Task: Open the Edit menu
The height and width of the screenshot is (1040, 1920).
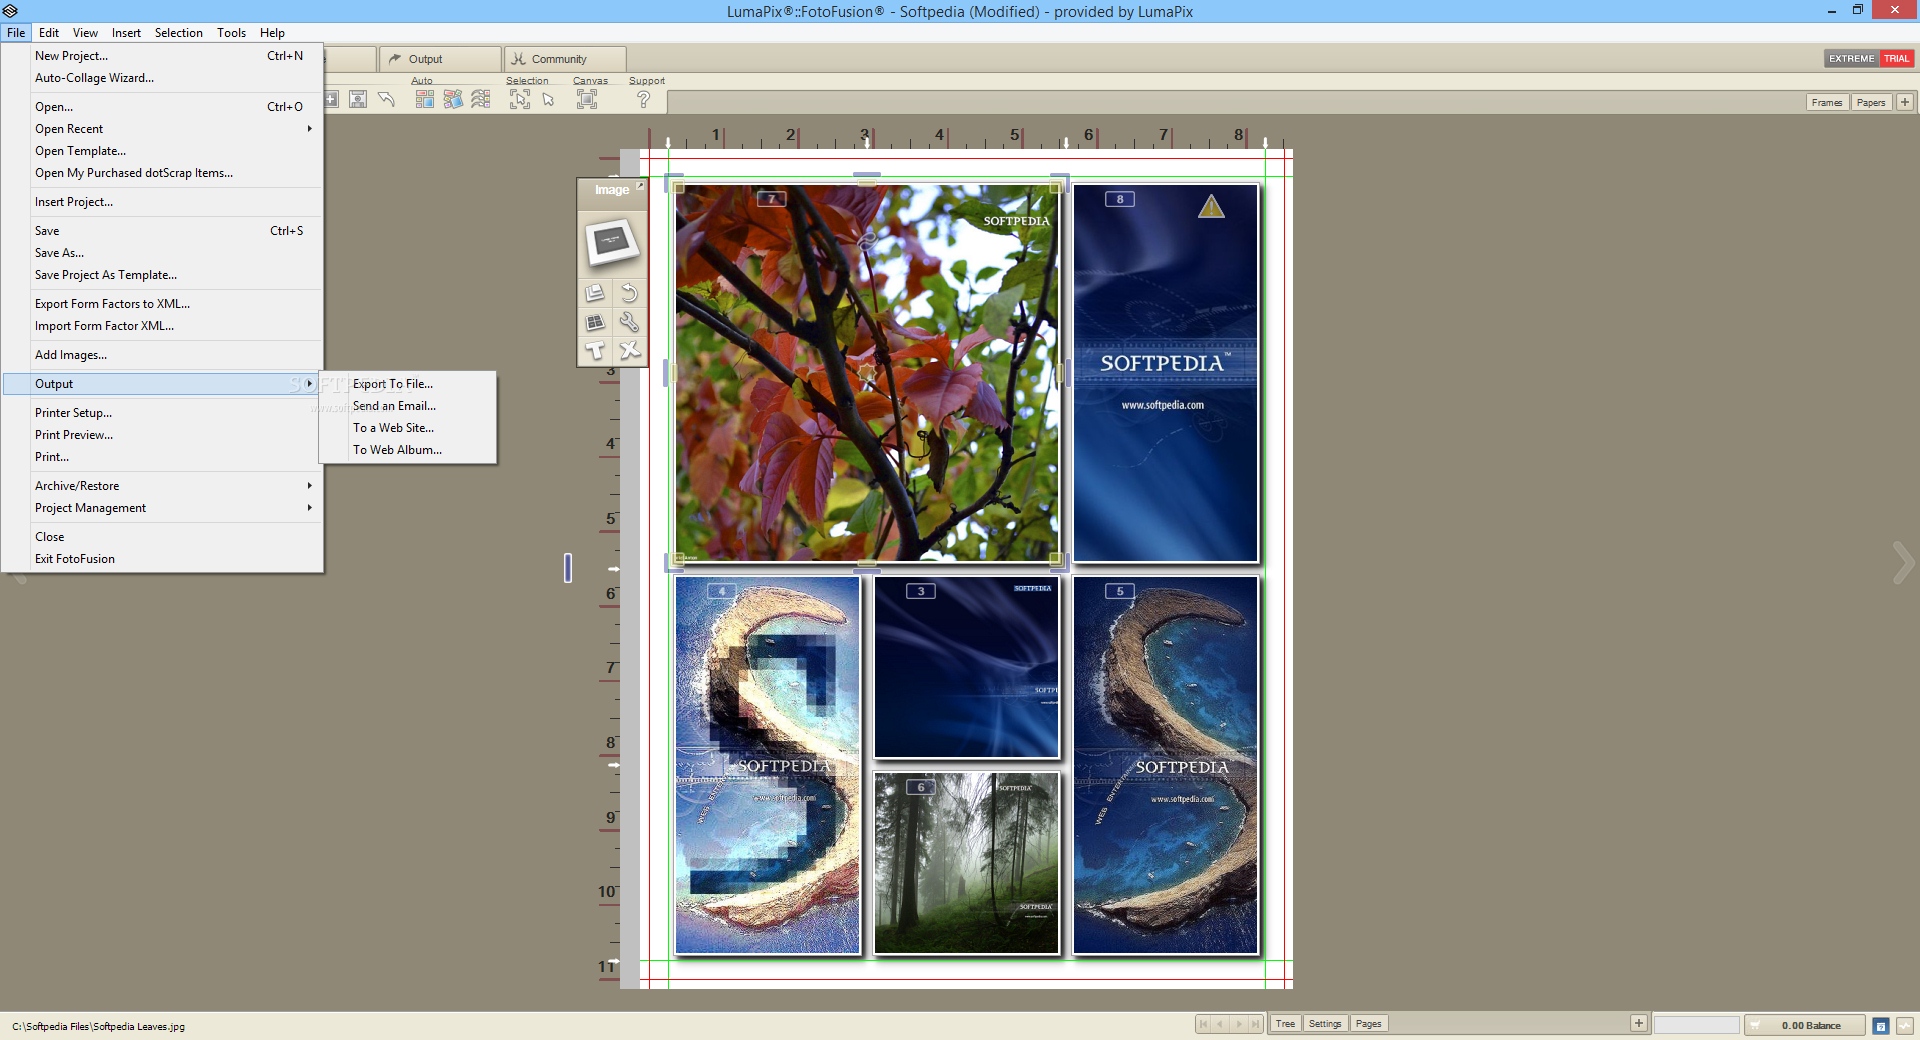Action: 49,32
